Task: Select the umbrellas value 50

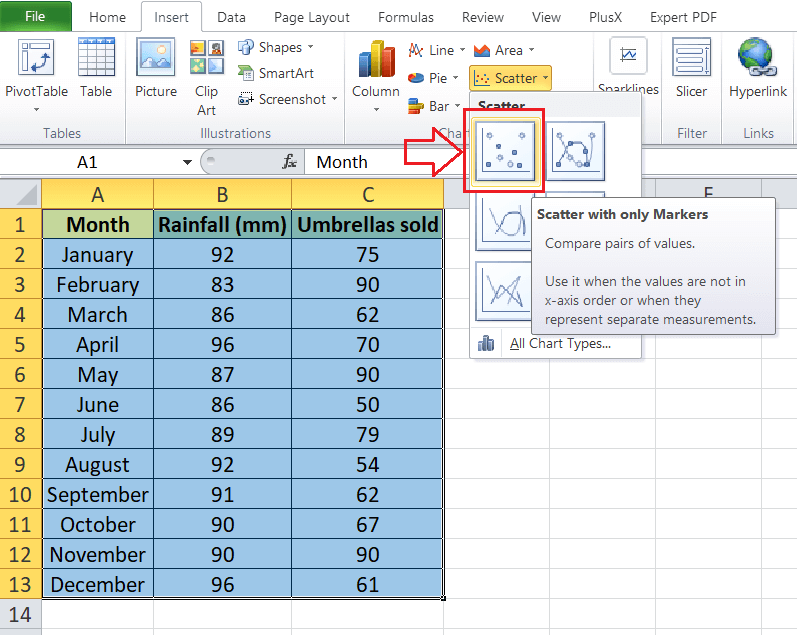Action: coord(367,404)
